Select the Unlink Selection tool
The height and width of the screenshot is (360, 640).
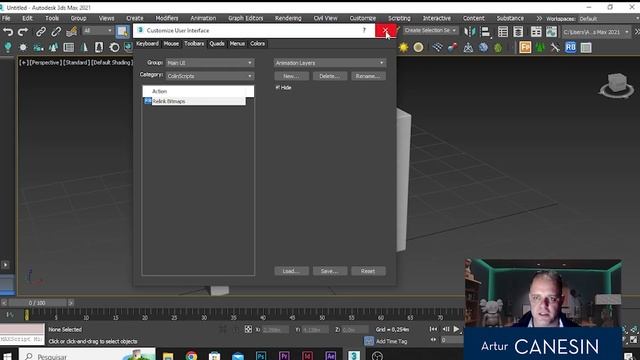(56, 31)
